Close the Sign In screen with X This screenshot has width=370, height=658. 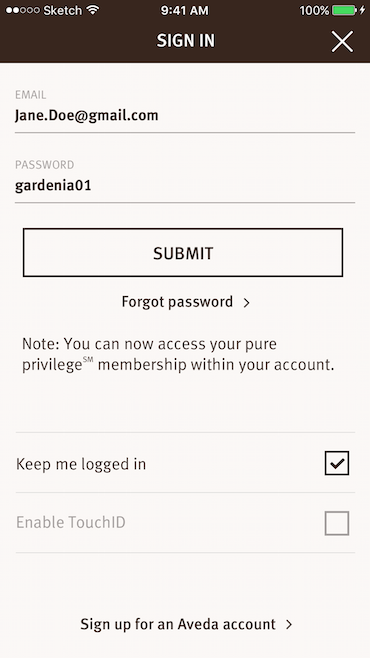pyautogui.click(x=342, y=42)
